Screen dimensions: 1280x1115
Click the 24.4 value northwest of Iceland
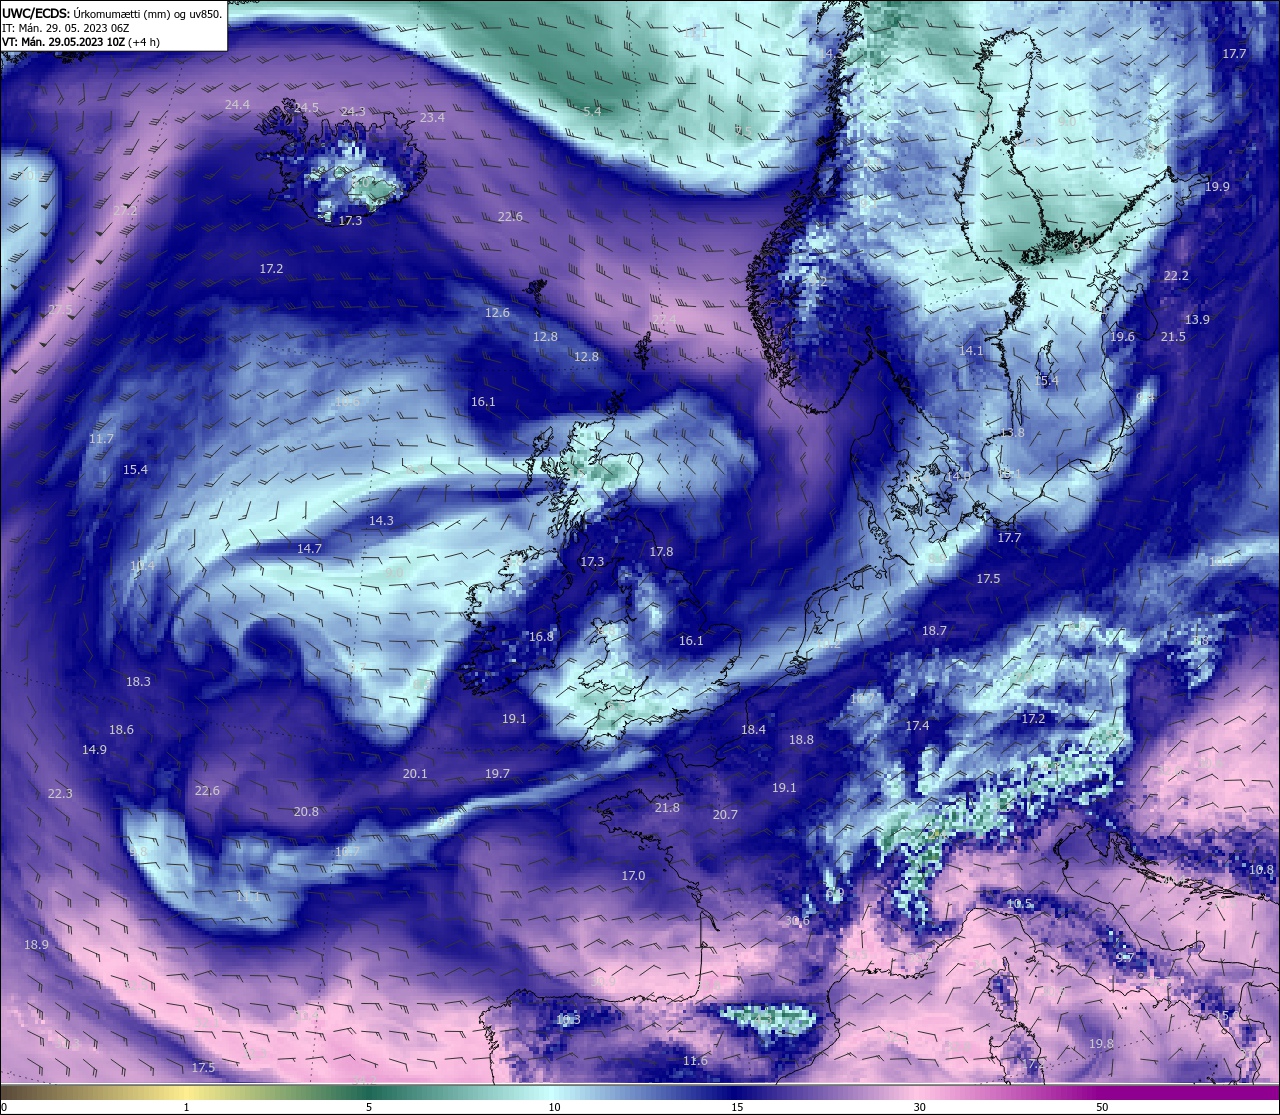coord(237,105)
